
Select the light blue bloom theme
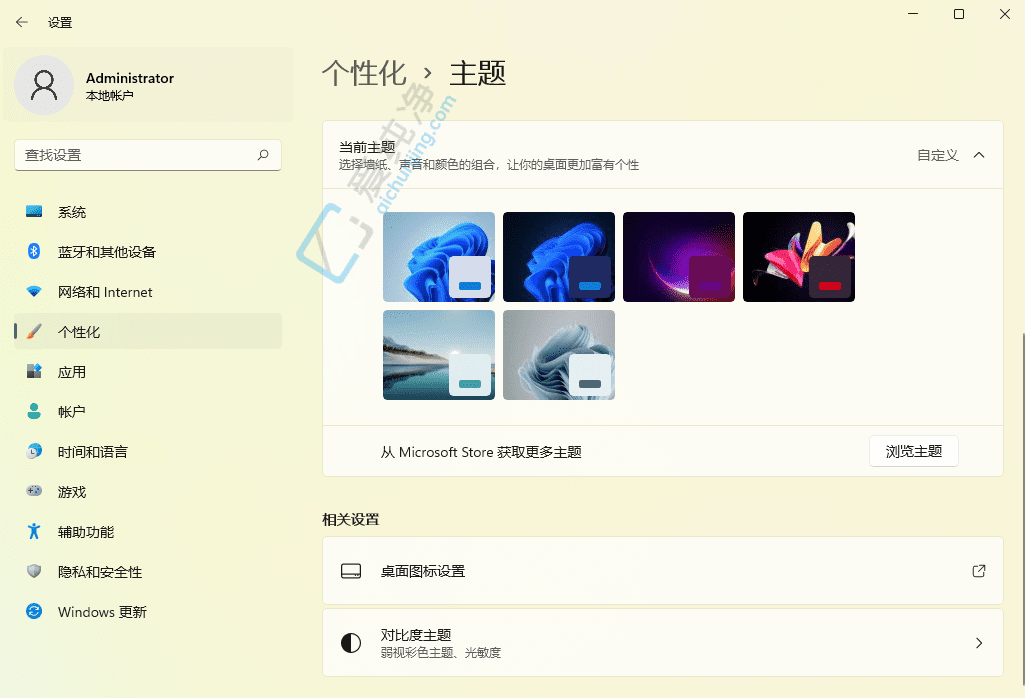[x=439, y=257]
